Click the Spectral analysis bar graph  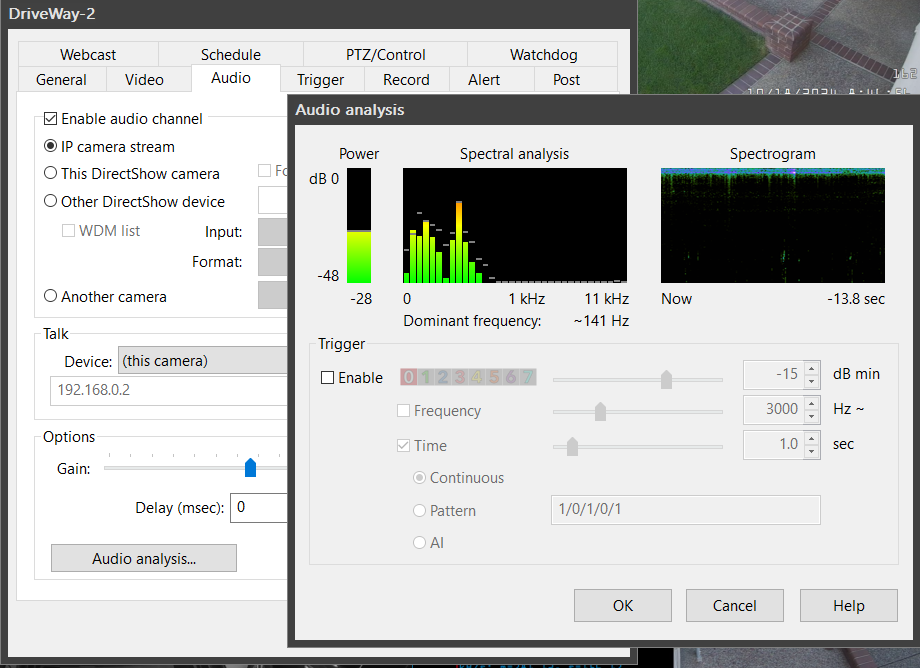tap(514, 226)
